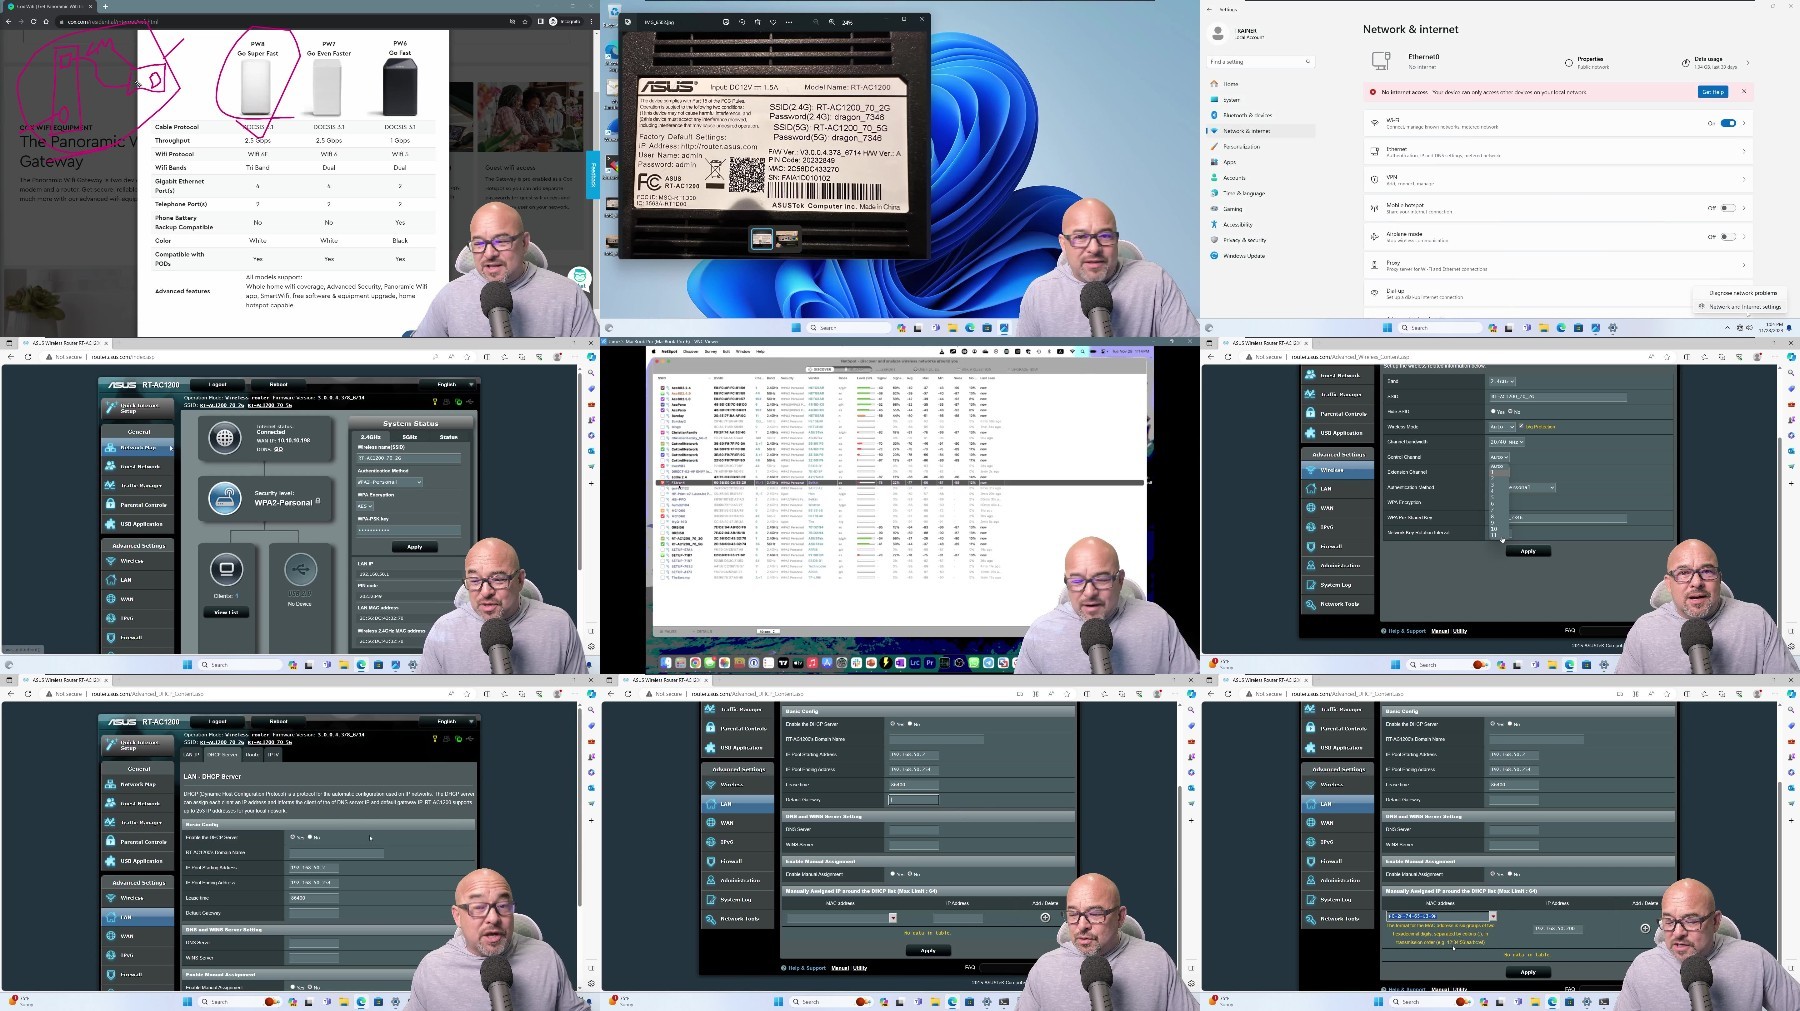Open Traffic Manager on Network Map page

tap(138, 485)
